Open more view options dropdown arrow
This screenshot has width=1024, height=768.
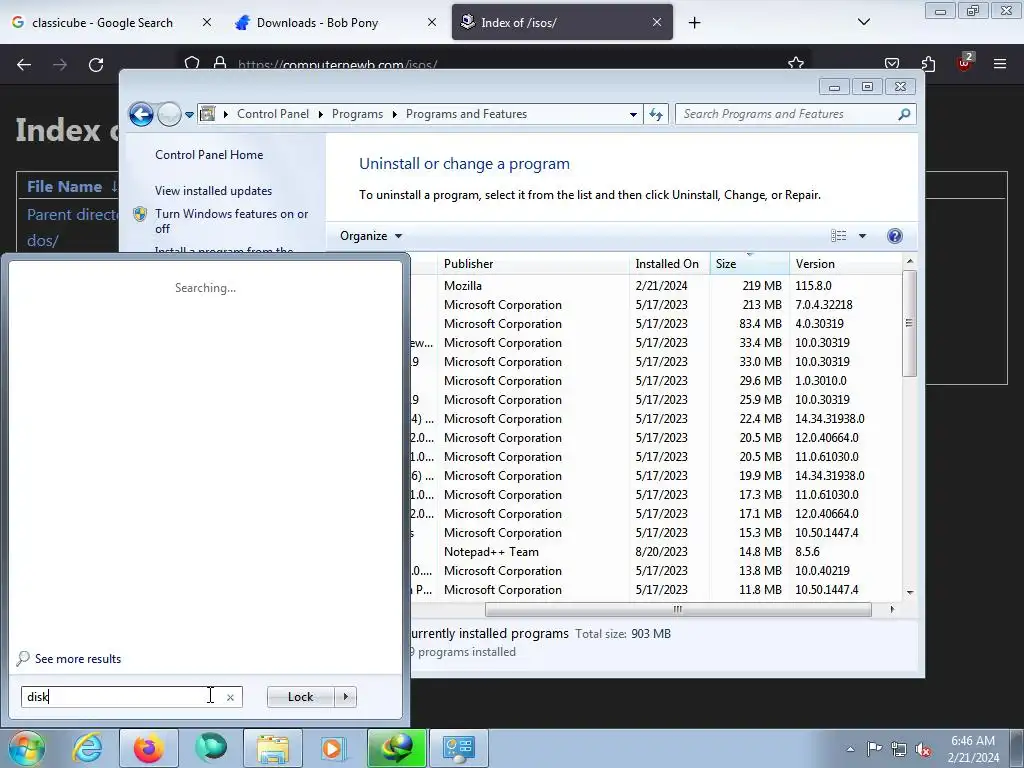click(862, 236)
